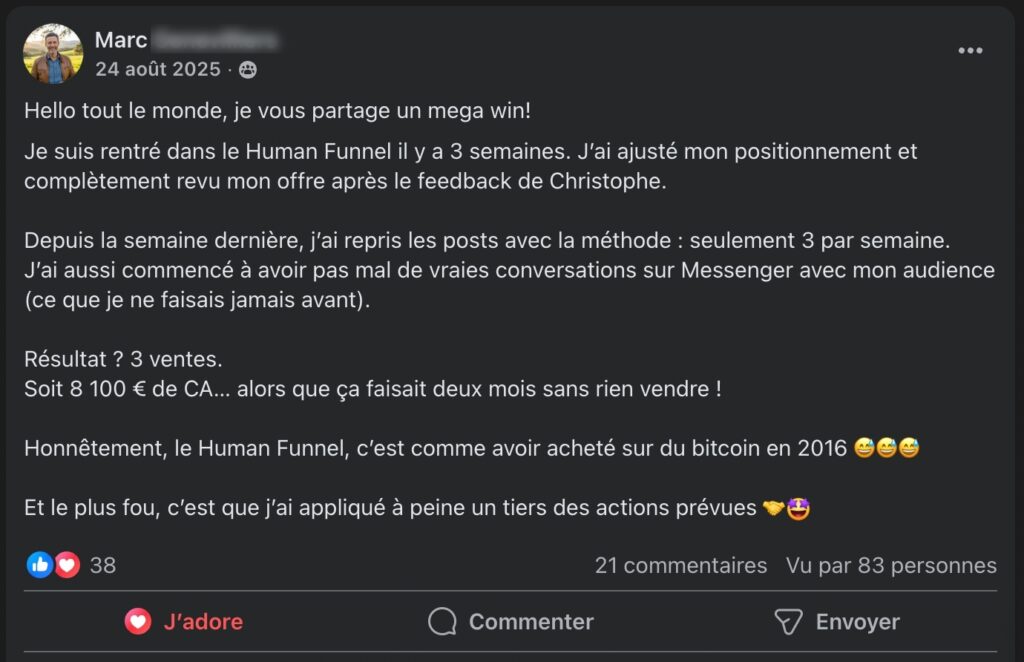Click the red heart icon in reactions summary
This screenshot has width=1024, height=662.
[67, 565]
